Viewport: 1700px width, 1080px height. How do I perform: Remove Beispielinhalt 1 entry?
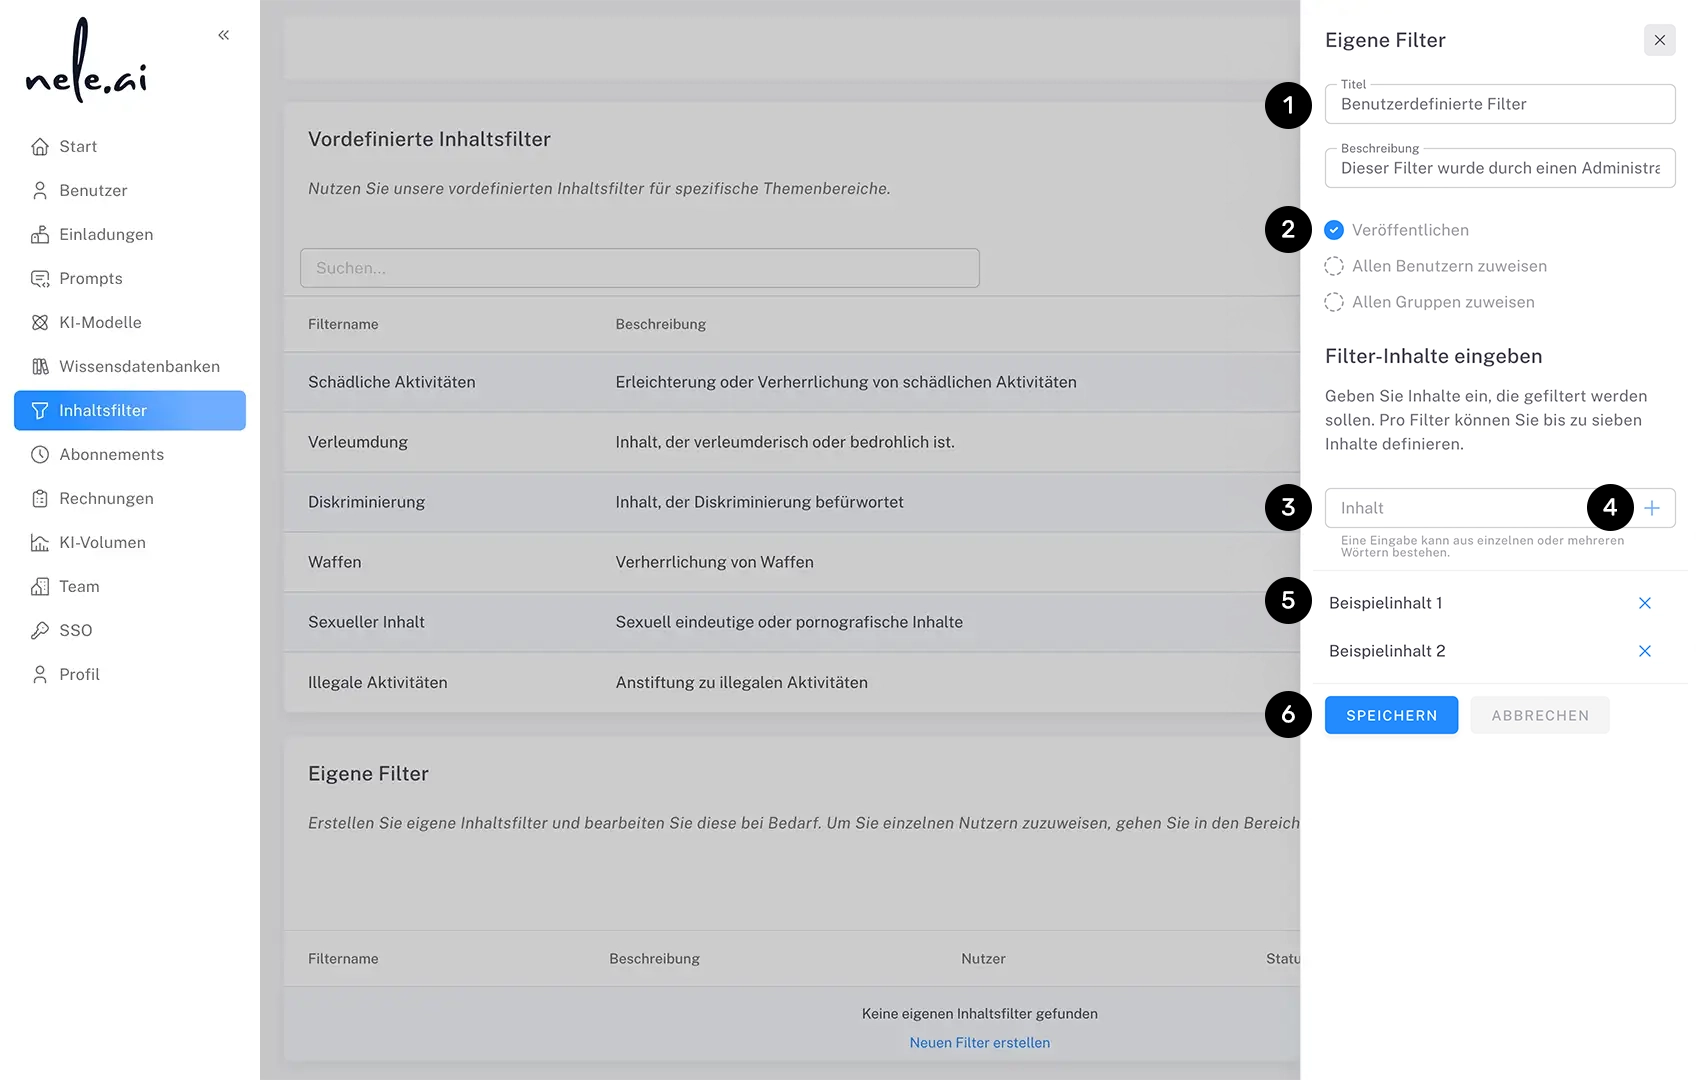point(1645,603)
